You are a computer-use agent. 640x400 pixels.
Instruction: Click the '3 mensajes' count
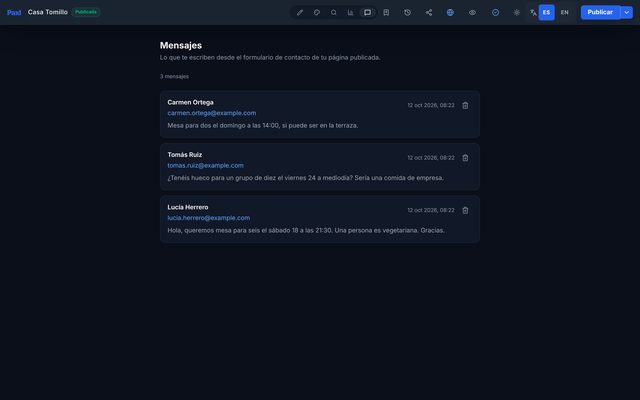point(174,76)
